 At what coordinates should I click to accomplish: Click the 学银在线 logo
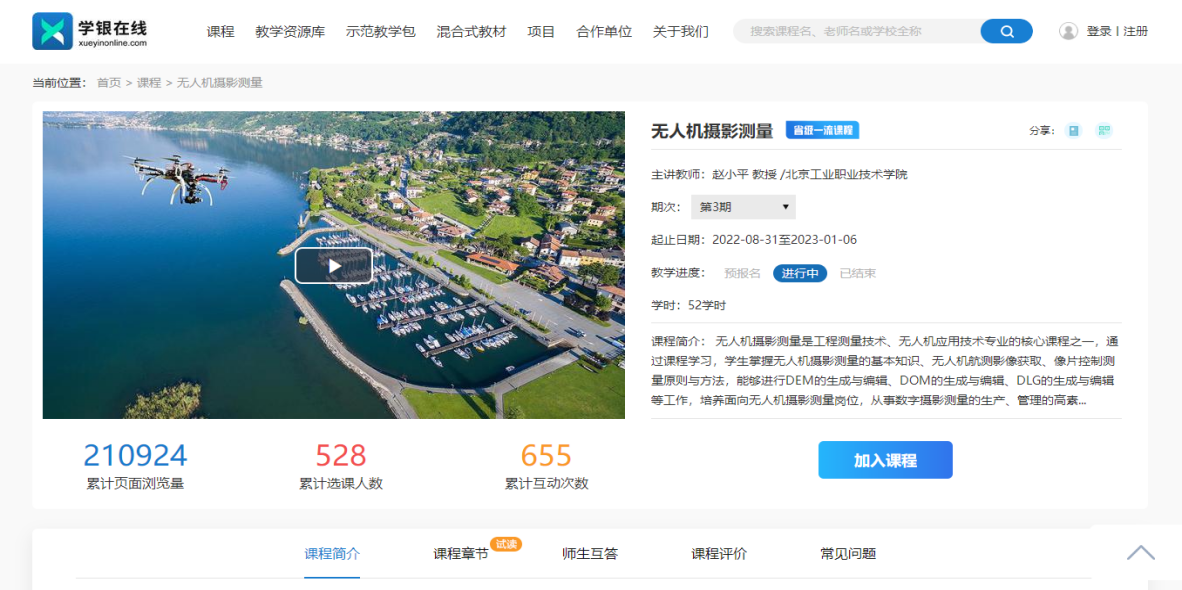tap(90, 31)
